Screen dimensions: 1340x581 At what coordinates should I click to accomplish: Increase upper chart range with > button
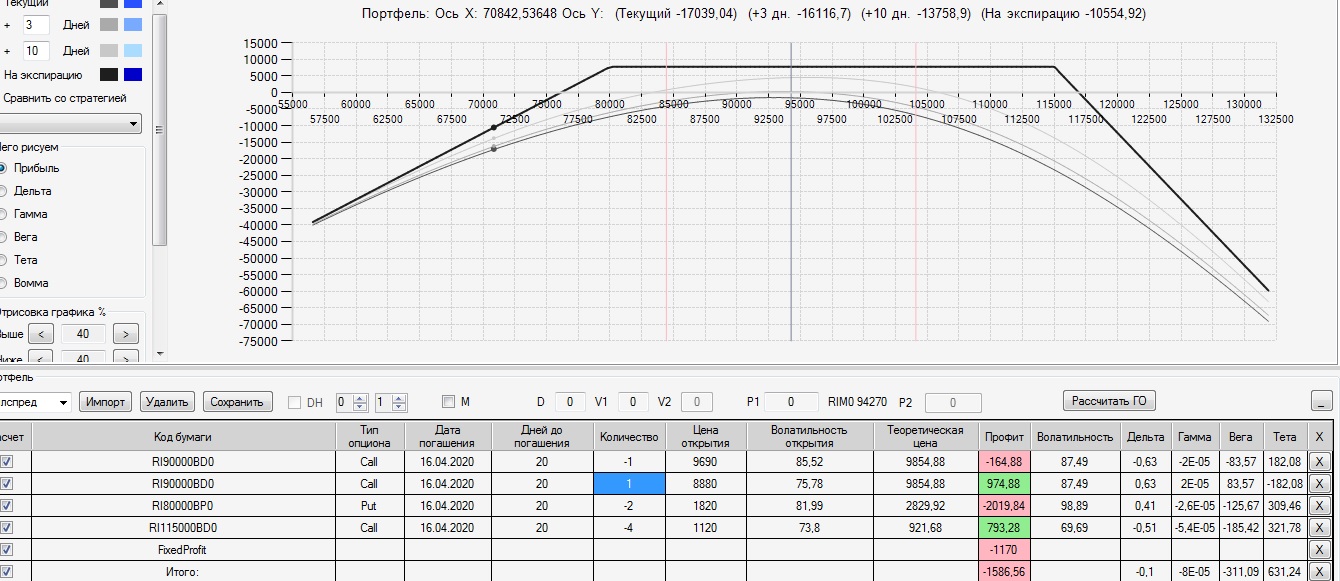[125, 333]
